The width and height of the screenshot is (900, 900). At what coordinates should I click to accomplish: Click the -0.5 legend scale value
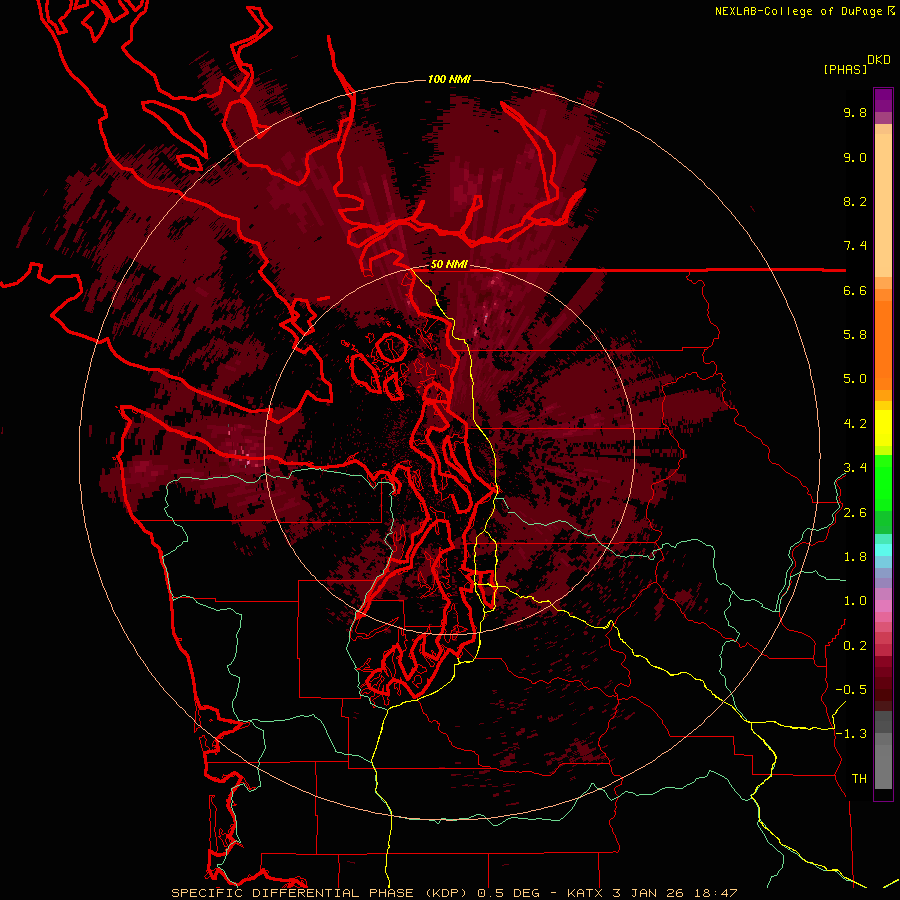tap(851, 690)
